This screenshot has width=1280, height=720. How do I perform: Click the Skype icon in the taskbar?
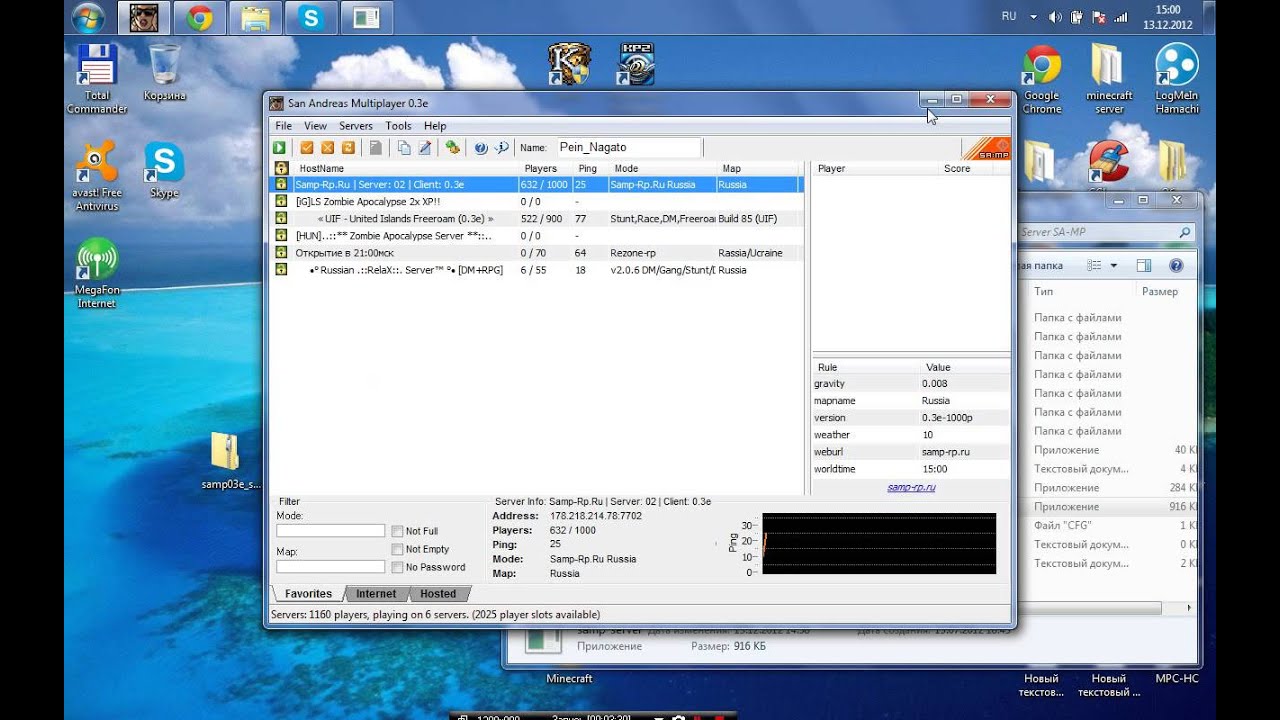click(311, 18)
